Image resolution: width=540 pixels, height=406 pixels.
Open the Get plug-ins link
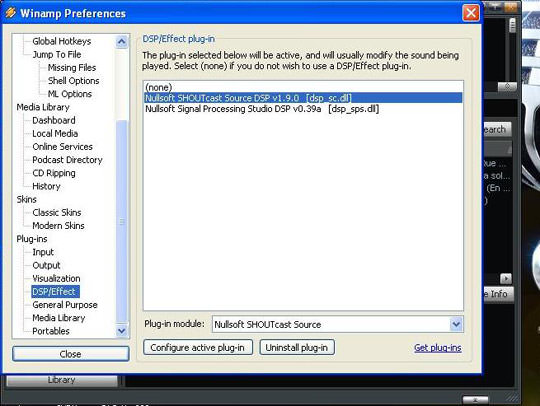pyautogui.click(x=438, y=348)
